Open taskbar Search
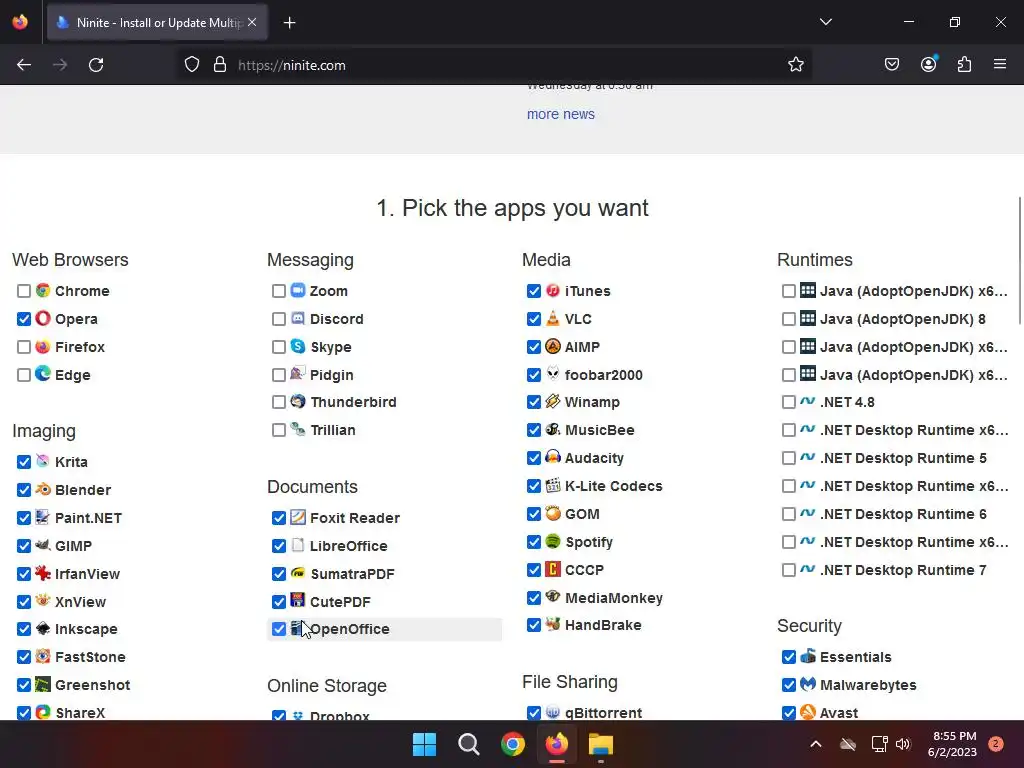 pyautogui.click(x=468, y=744)
